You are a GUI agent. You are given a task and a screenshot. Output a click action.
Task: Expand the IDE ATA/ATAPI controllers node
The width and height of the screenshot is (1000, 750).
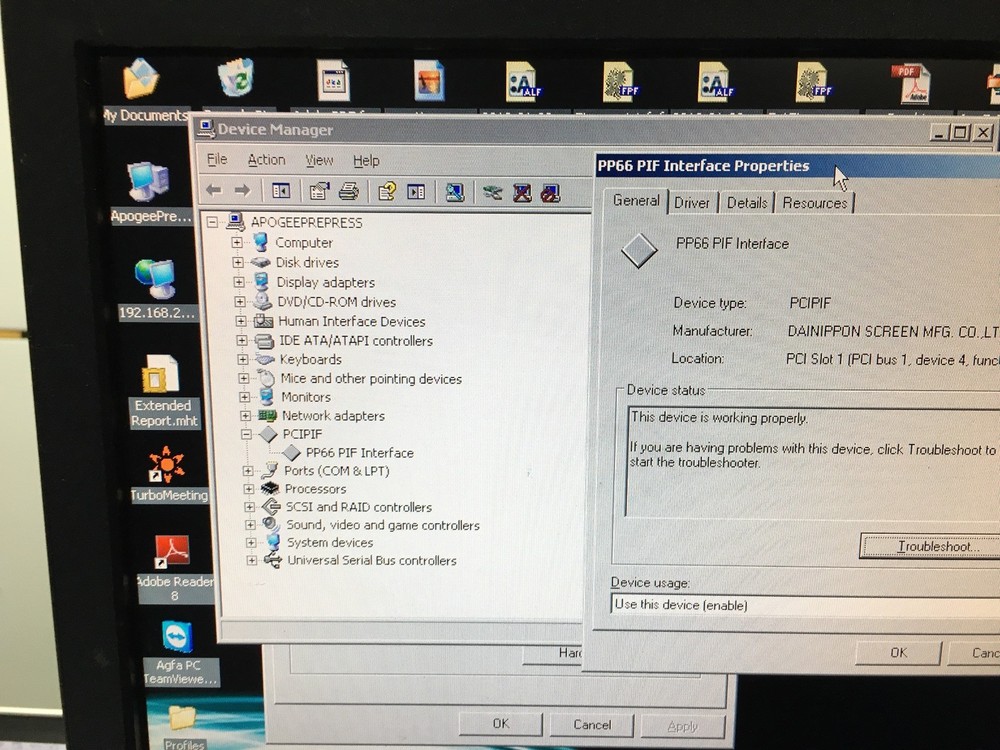(242, 341)
